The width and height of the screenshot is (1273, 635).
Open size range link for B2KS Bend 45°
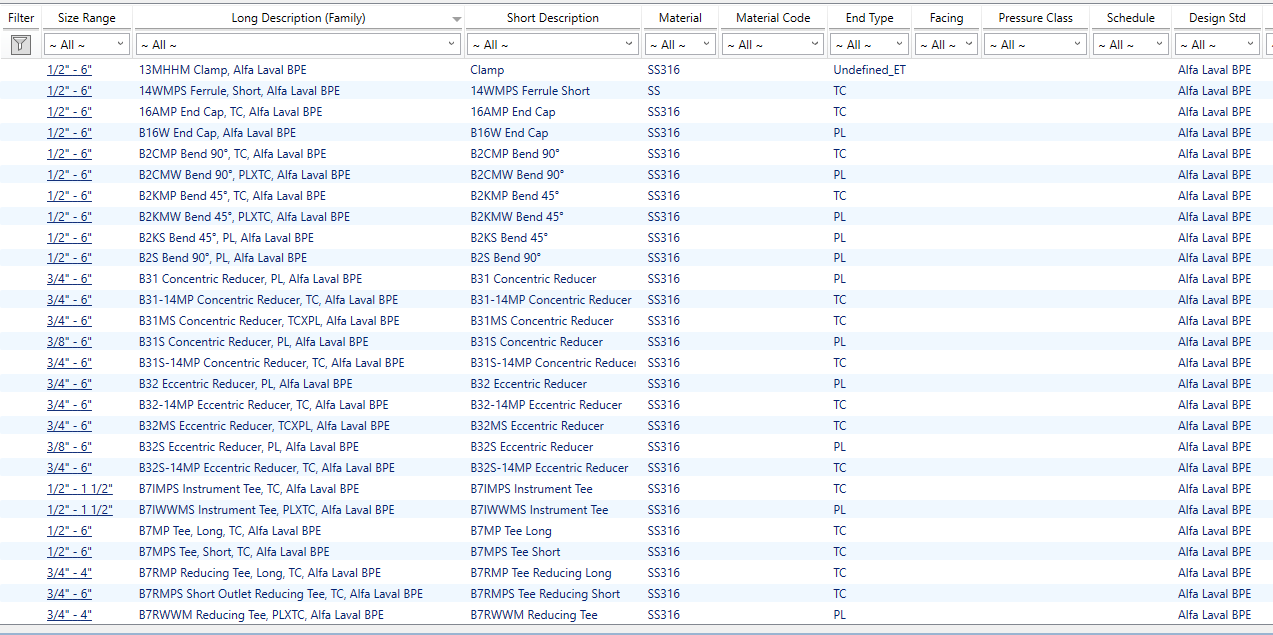click(69, 238)
